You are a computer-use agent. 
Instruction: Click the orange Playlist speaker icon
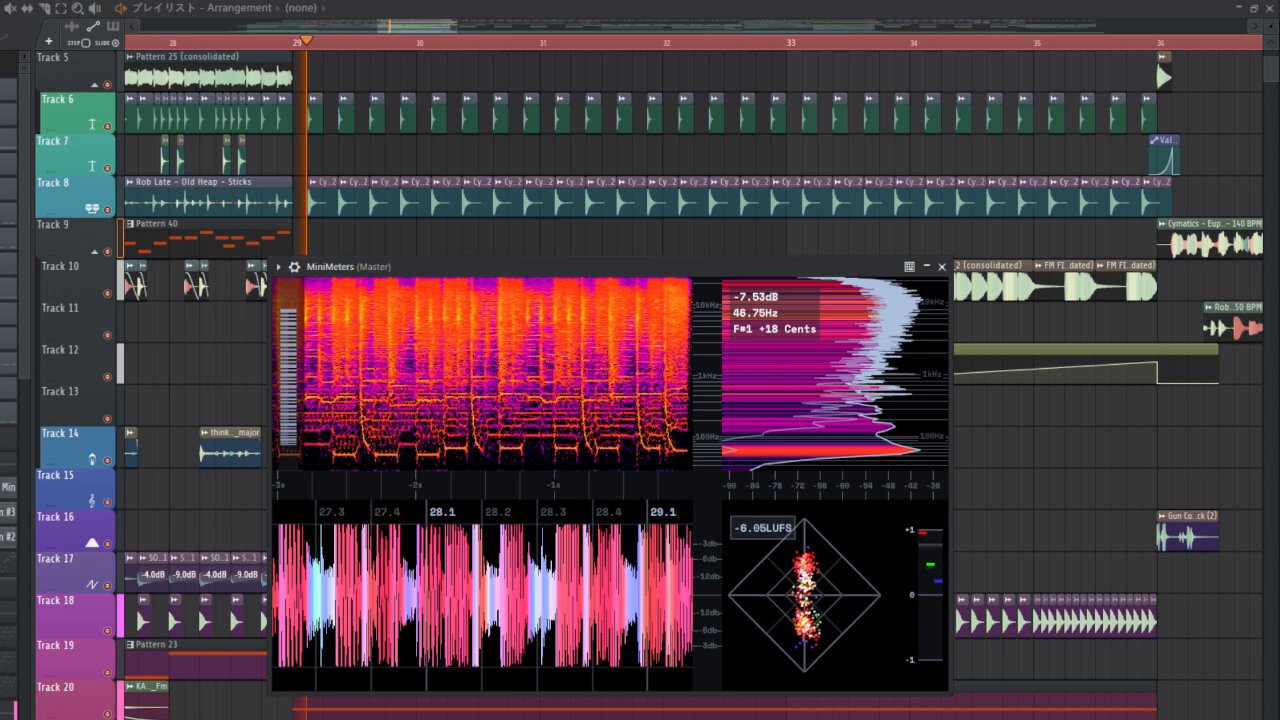pos(121,8)
